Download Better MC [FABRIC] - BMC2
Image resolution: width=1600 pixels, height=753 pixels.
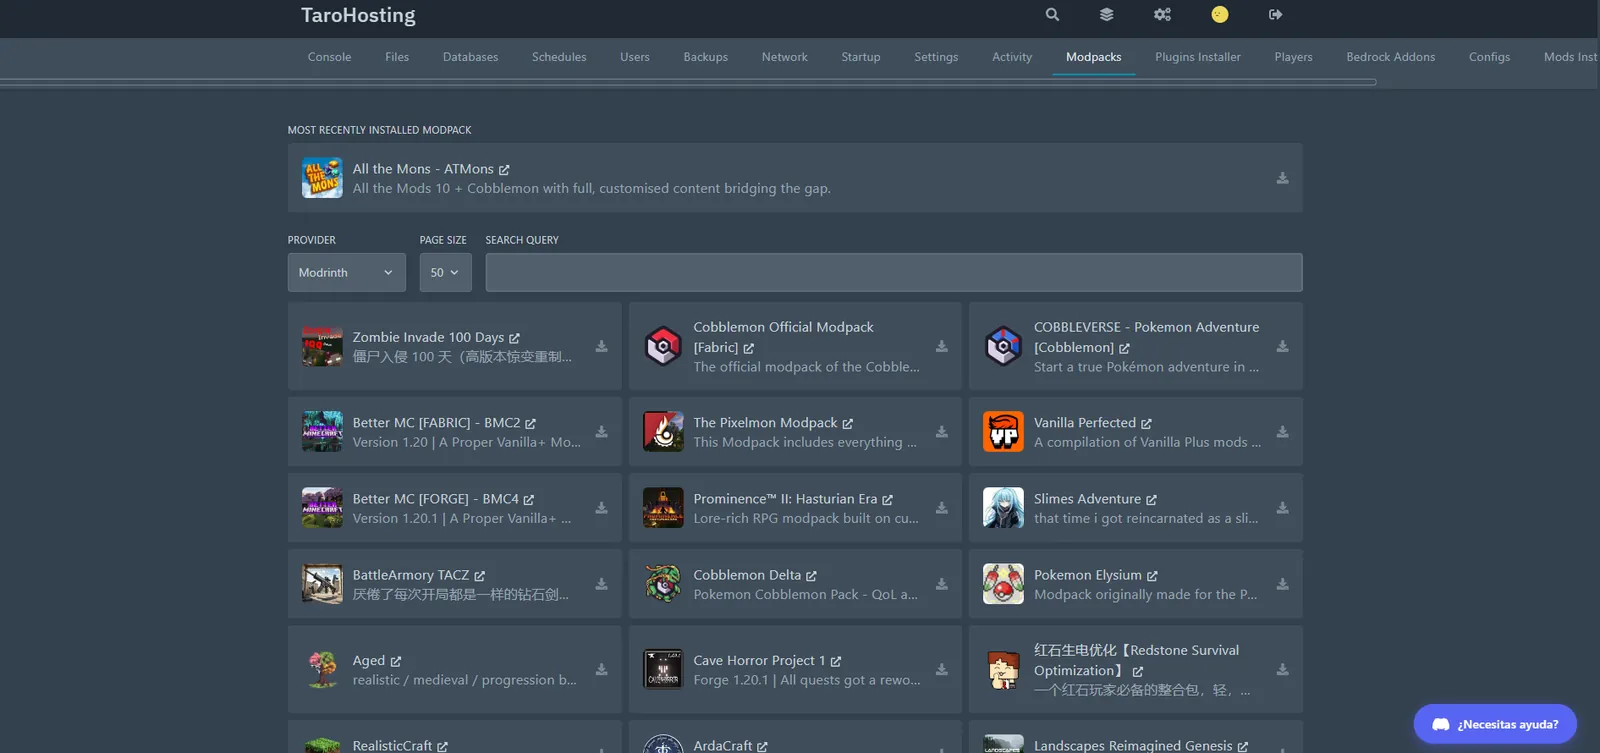pos(601,432)
